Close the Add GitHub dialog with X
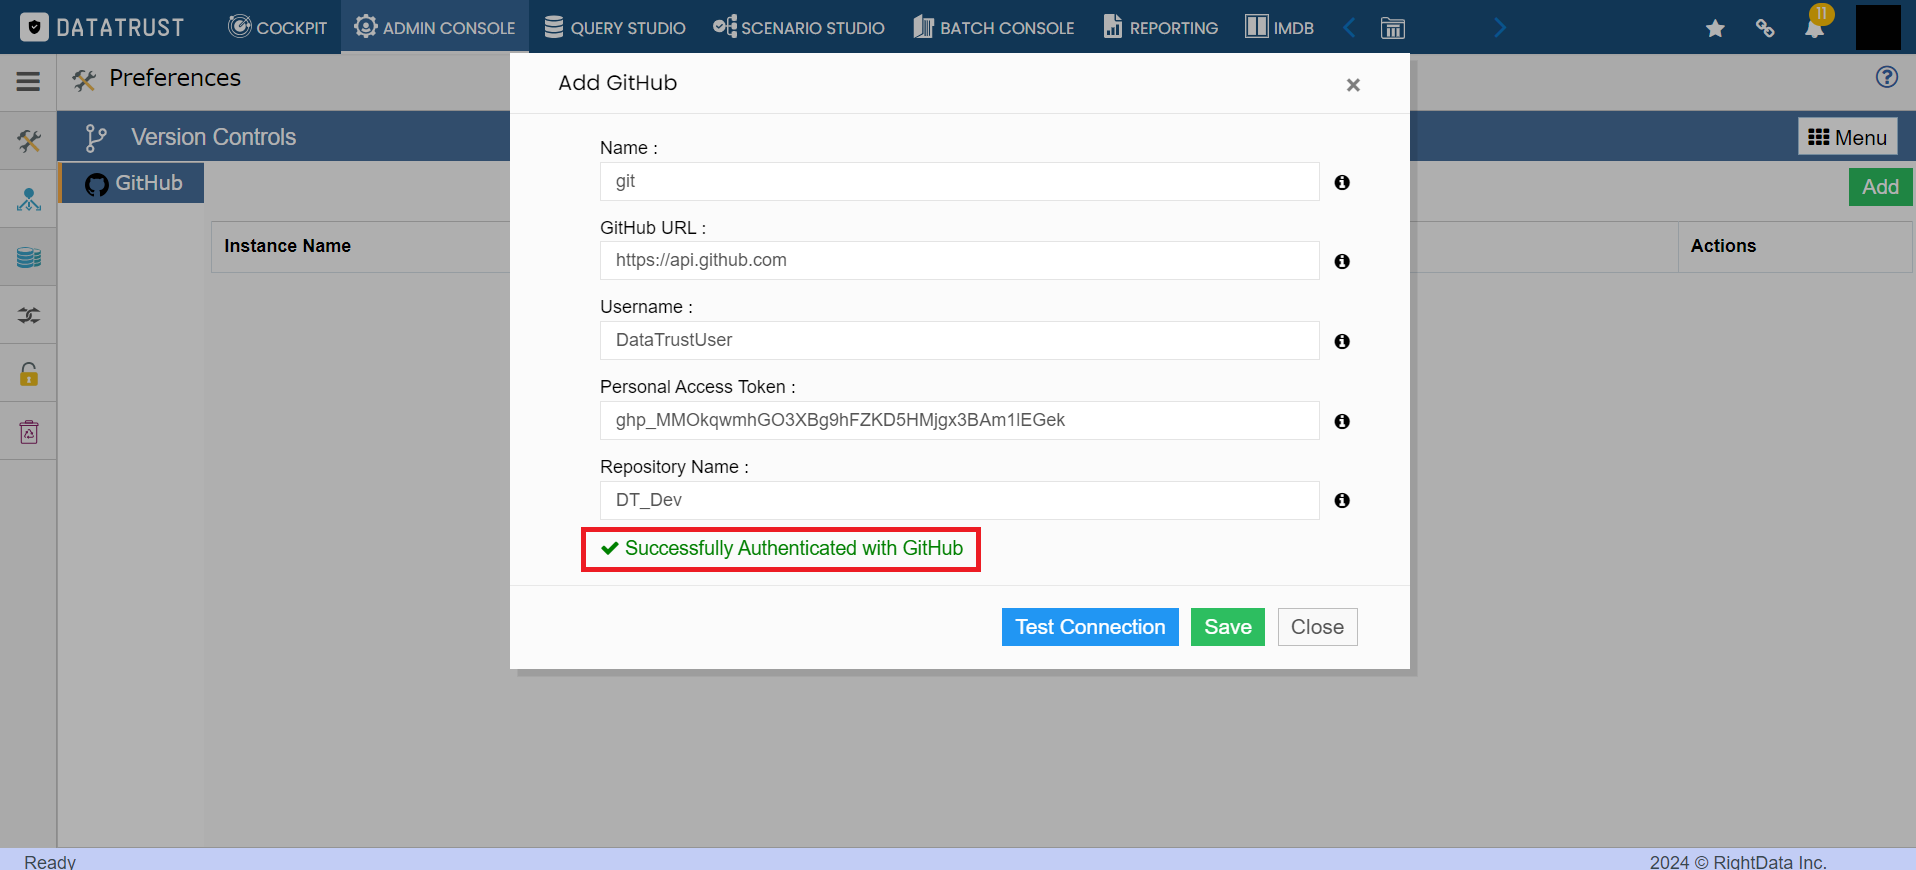This screenshot has width=1916, height=870. [x=1353, y=85]
